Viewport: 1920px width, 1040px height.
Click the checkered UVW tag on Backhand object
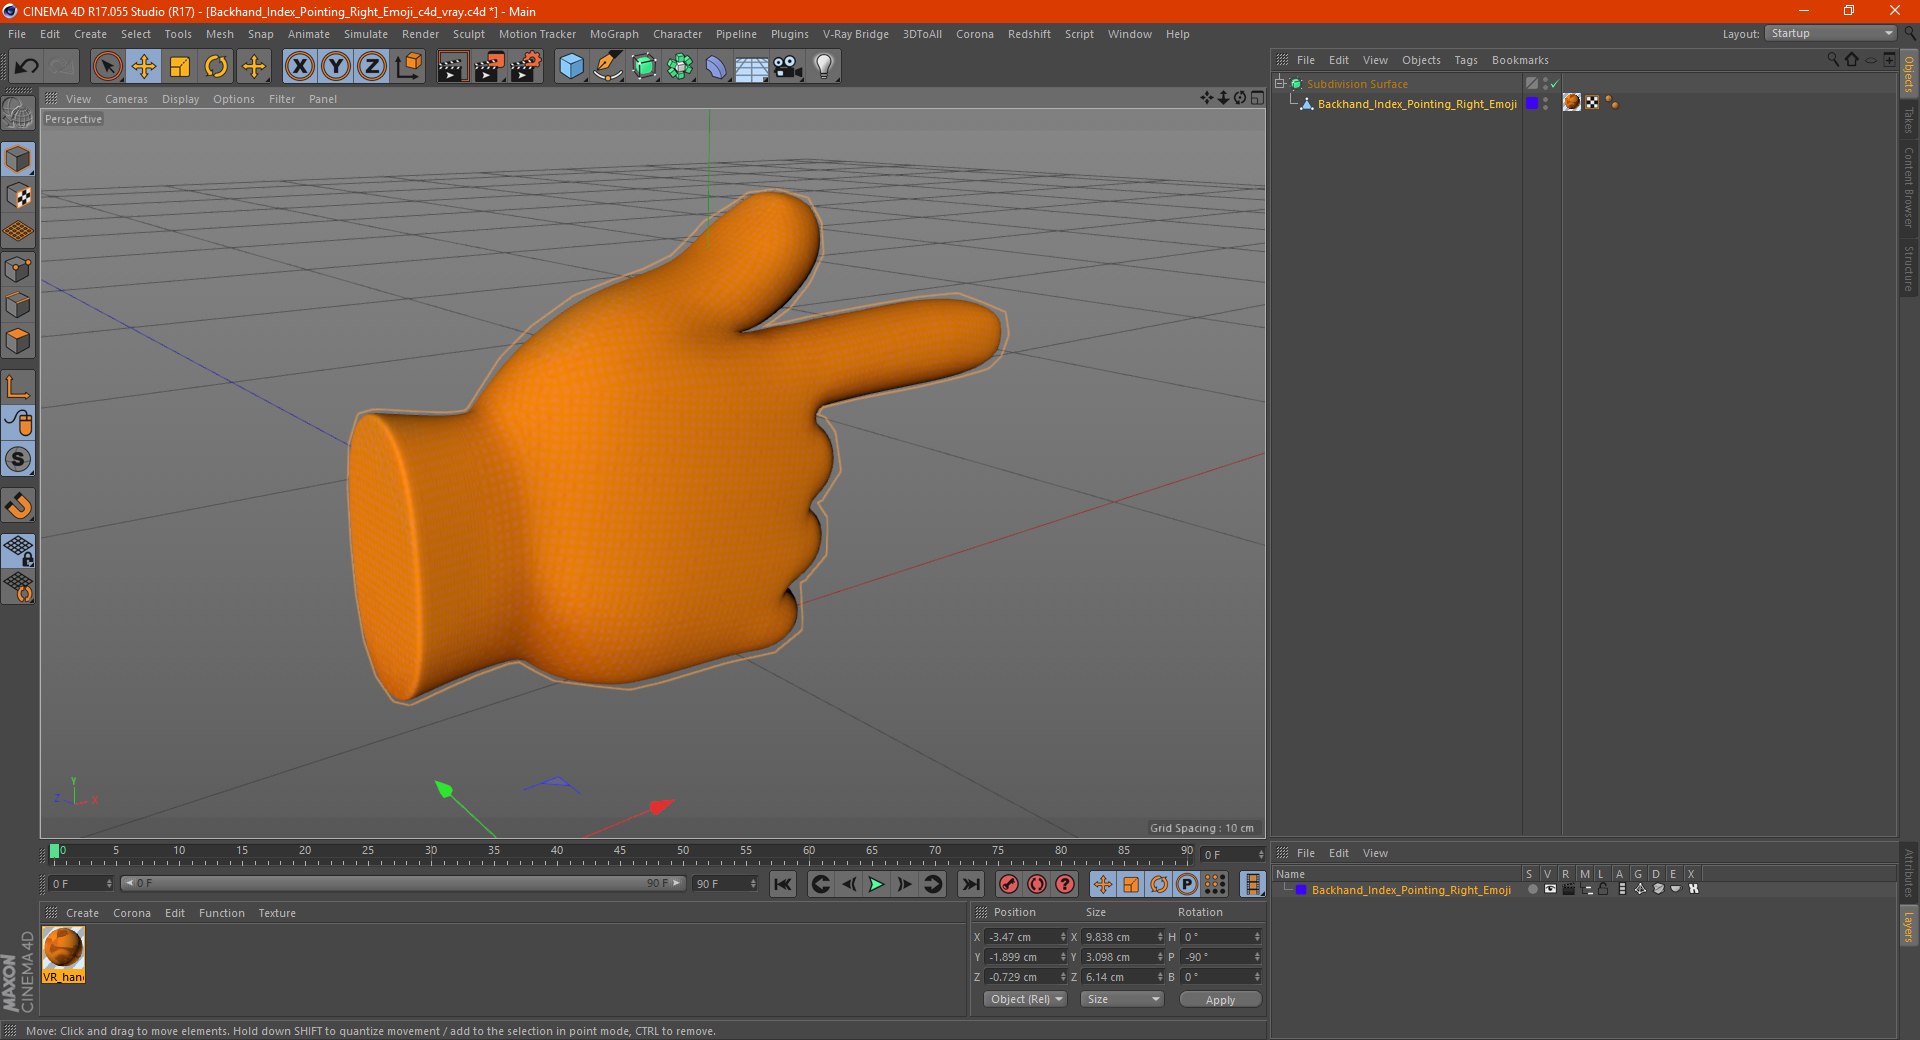pos(1592,102)
